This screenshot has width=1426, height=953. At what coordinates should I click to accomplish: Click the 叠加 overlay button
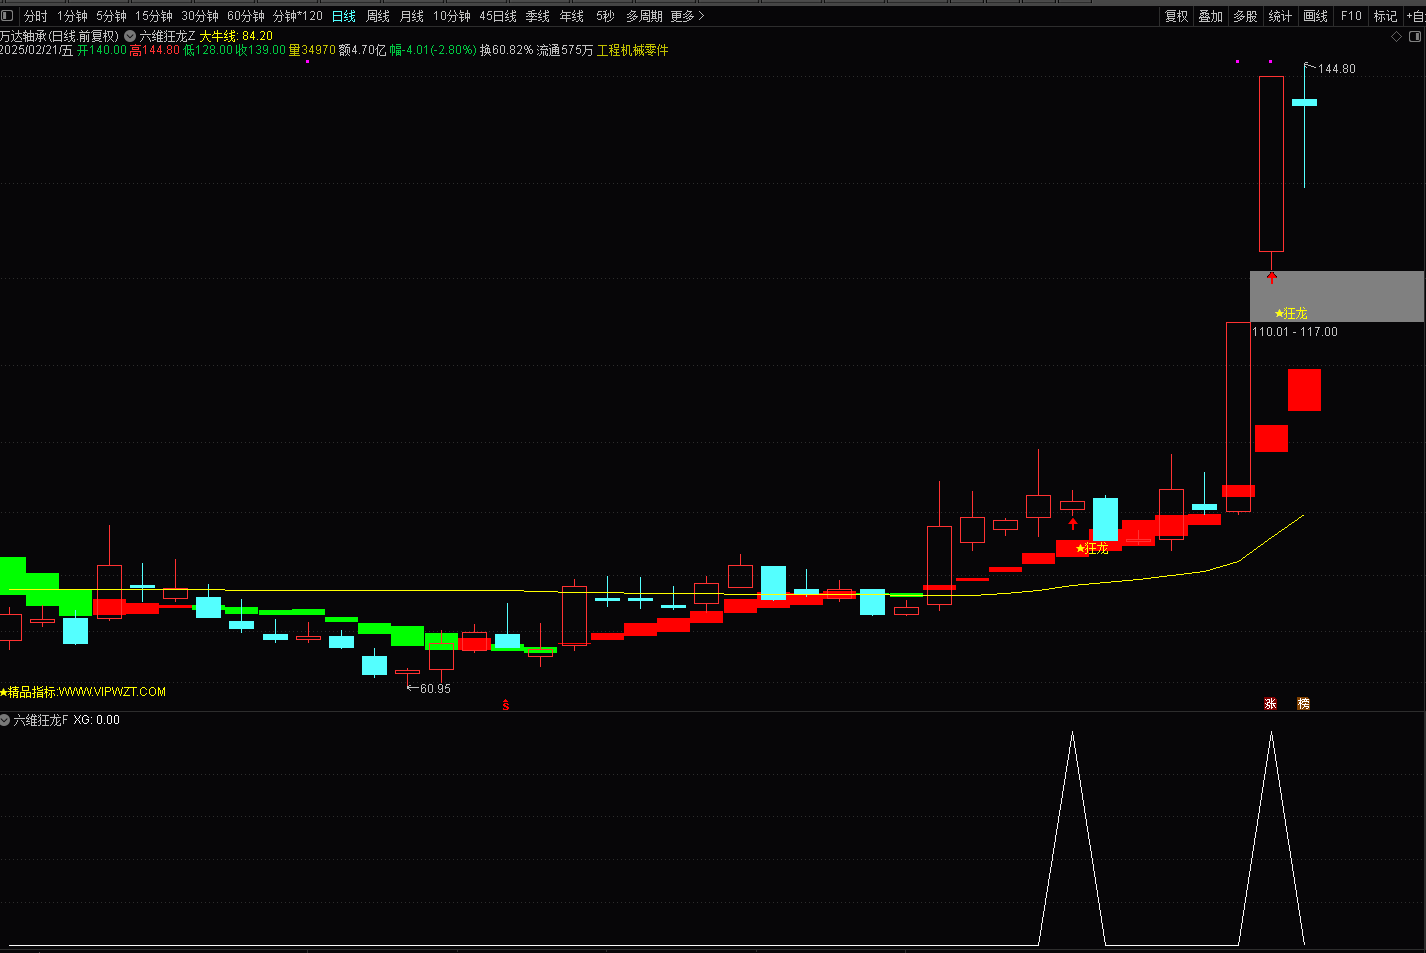coord(1211,16)
